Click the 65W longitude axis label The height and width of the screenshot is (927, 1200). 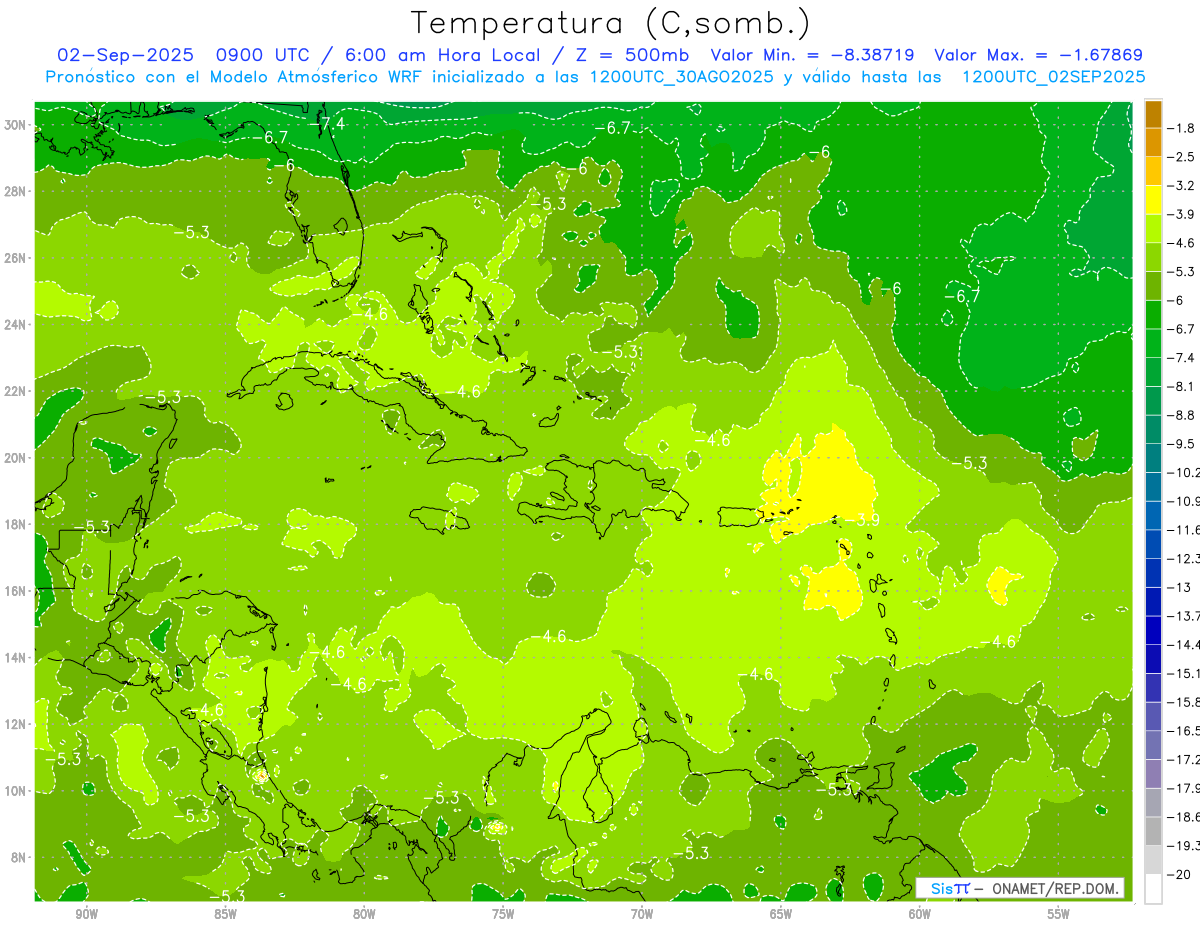click(x=781, y=914)
